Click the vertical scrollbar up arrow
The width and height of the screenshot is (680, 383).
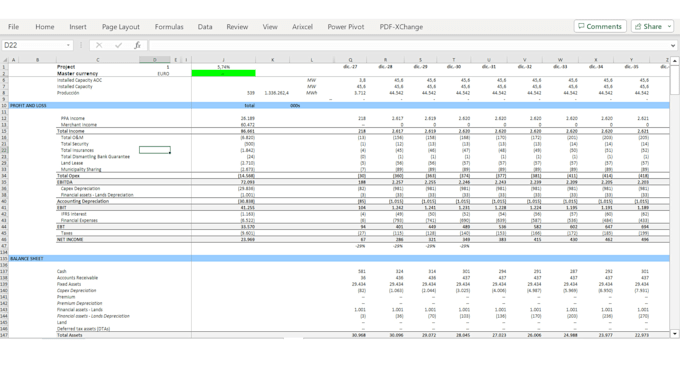click(x=675, y=61)
